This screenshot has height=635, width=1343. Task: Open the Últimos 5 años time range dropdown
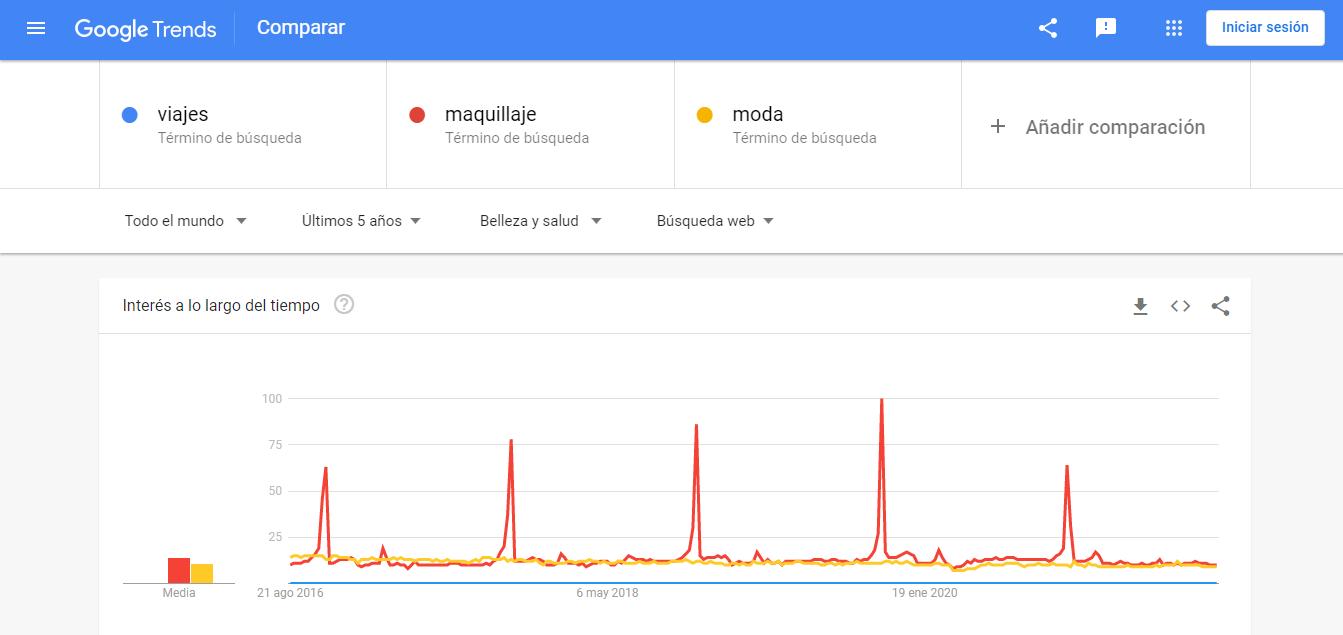[x=362, y=221]
